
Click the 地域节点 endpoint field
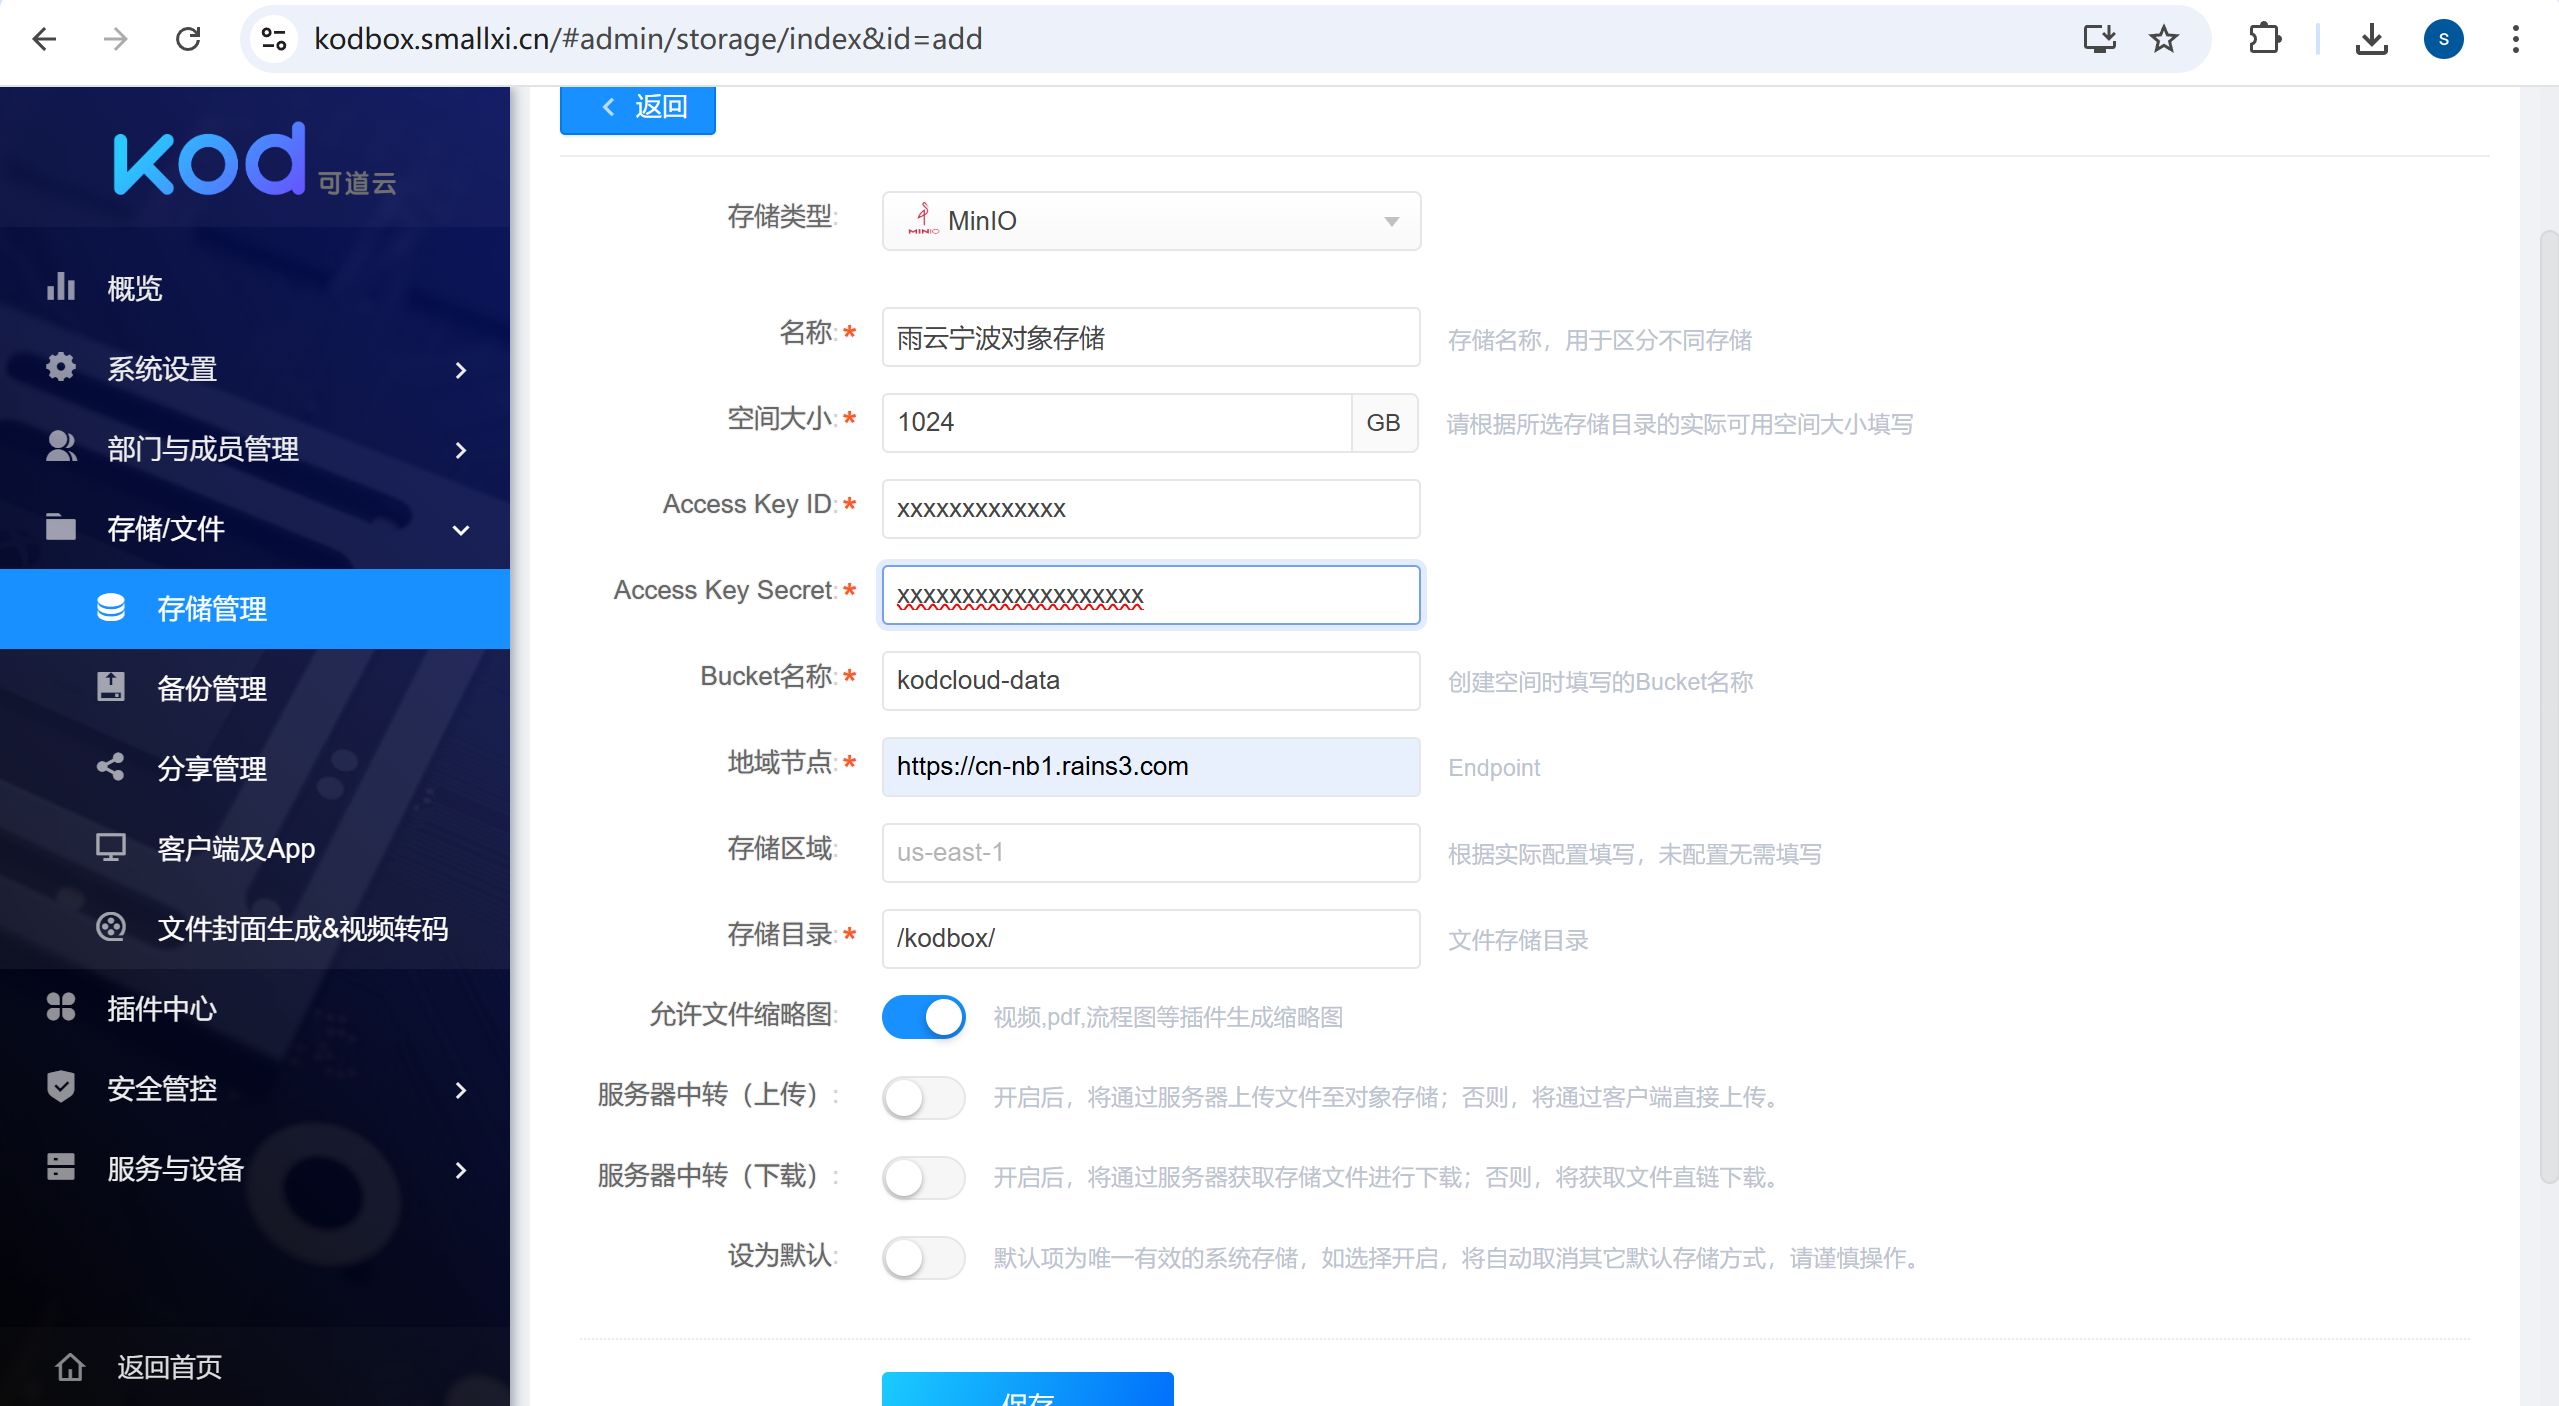[1151, 767]
